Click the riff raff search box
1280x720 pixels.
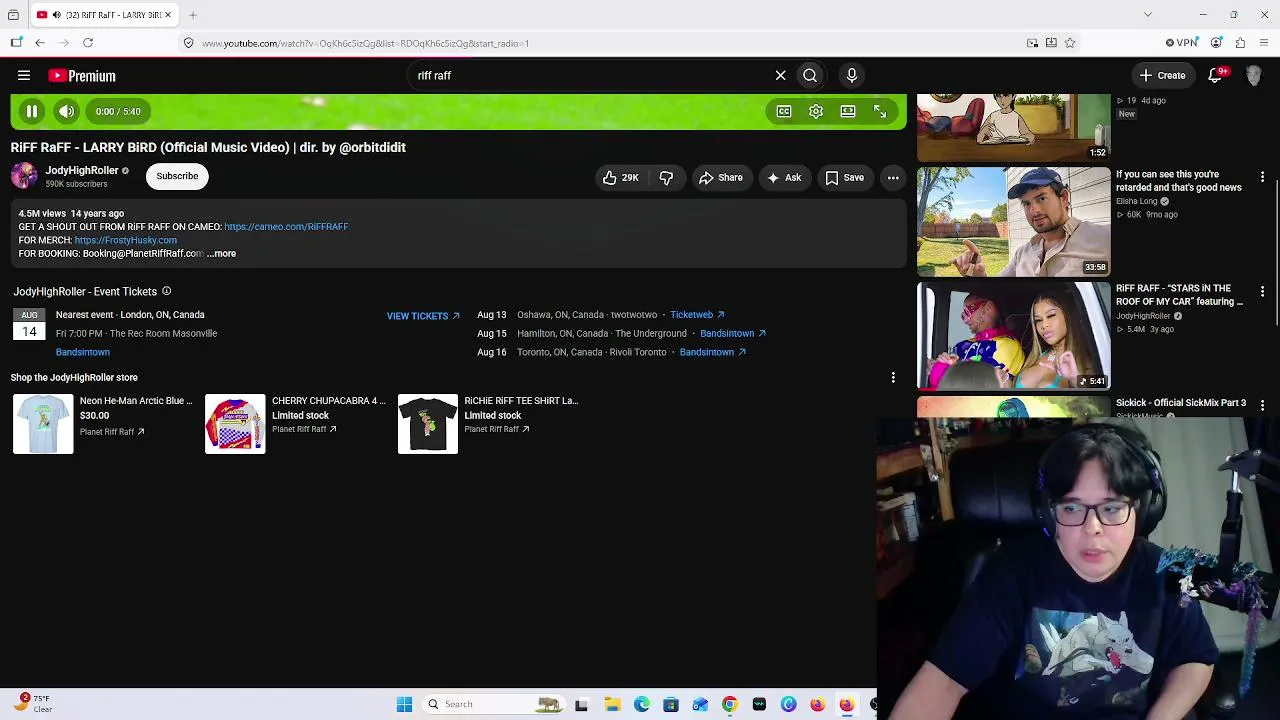(590, 75)
